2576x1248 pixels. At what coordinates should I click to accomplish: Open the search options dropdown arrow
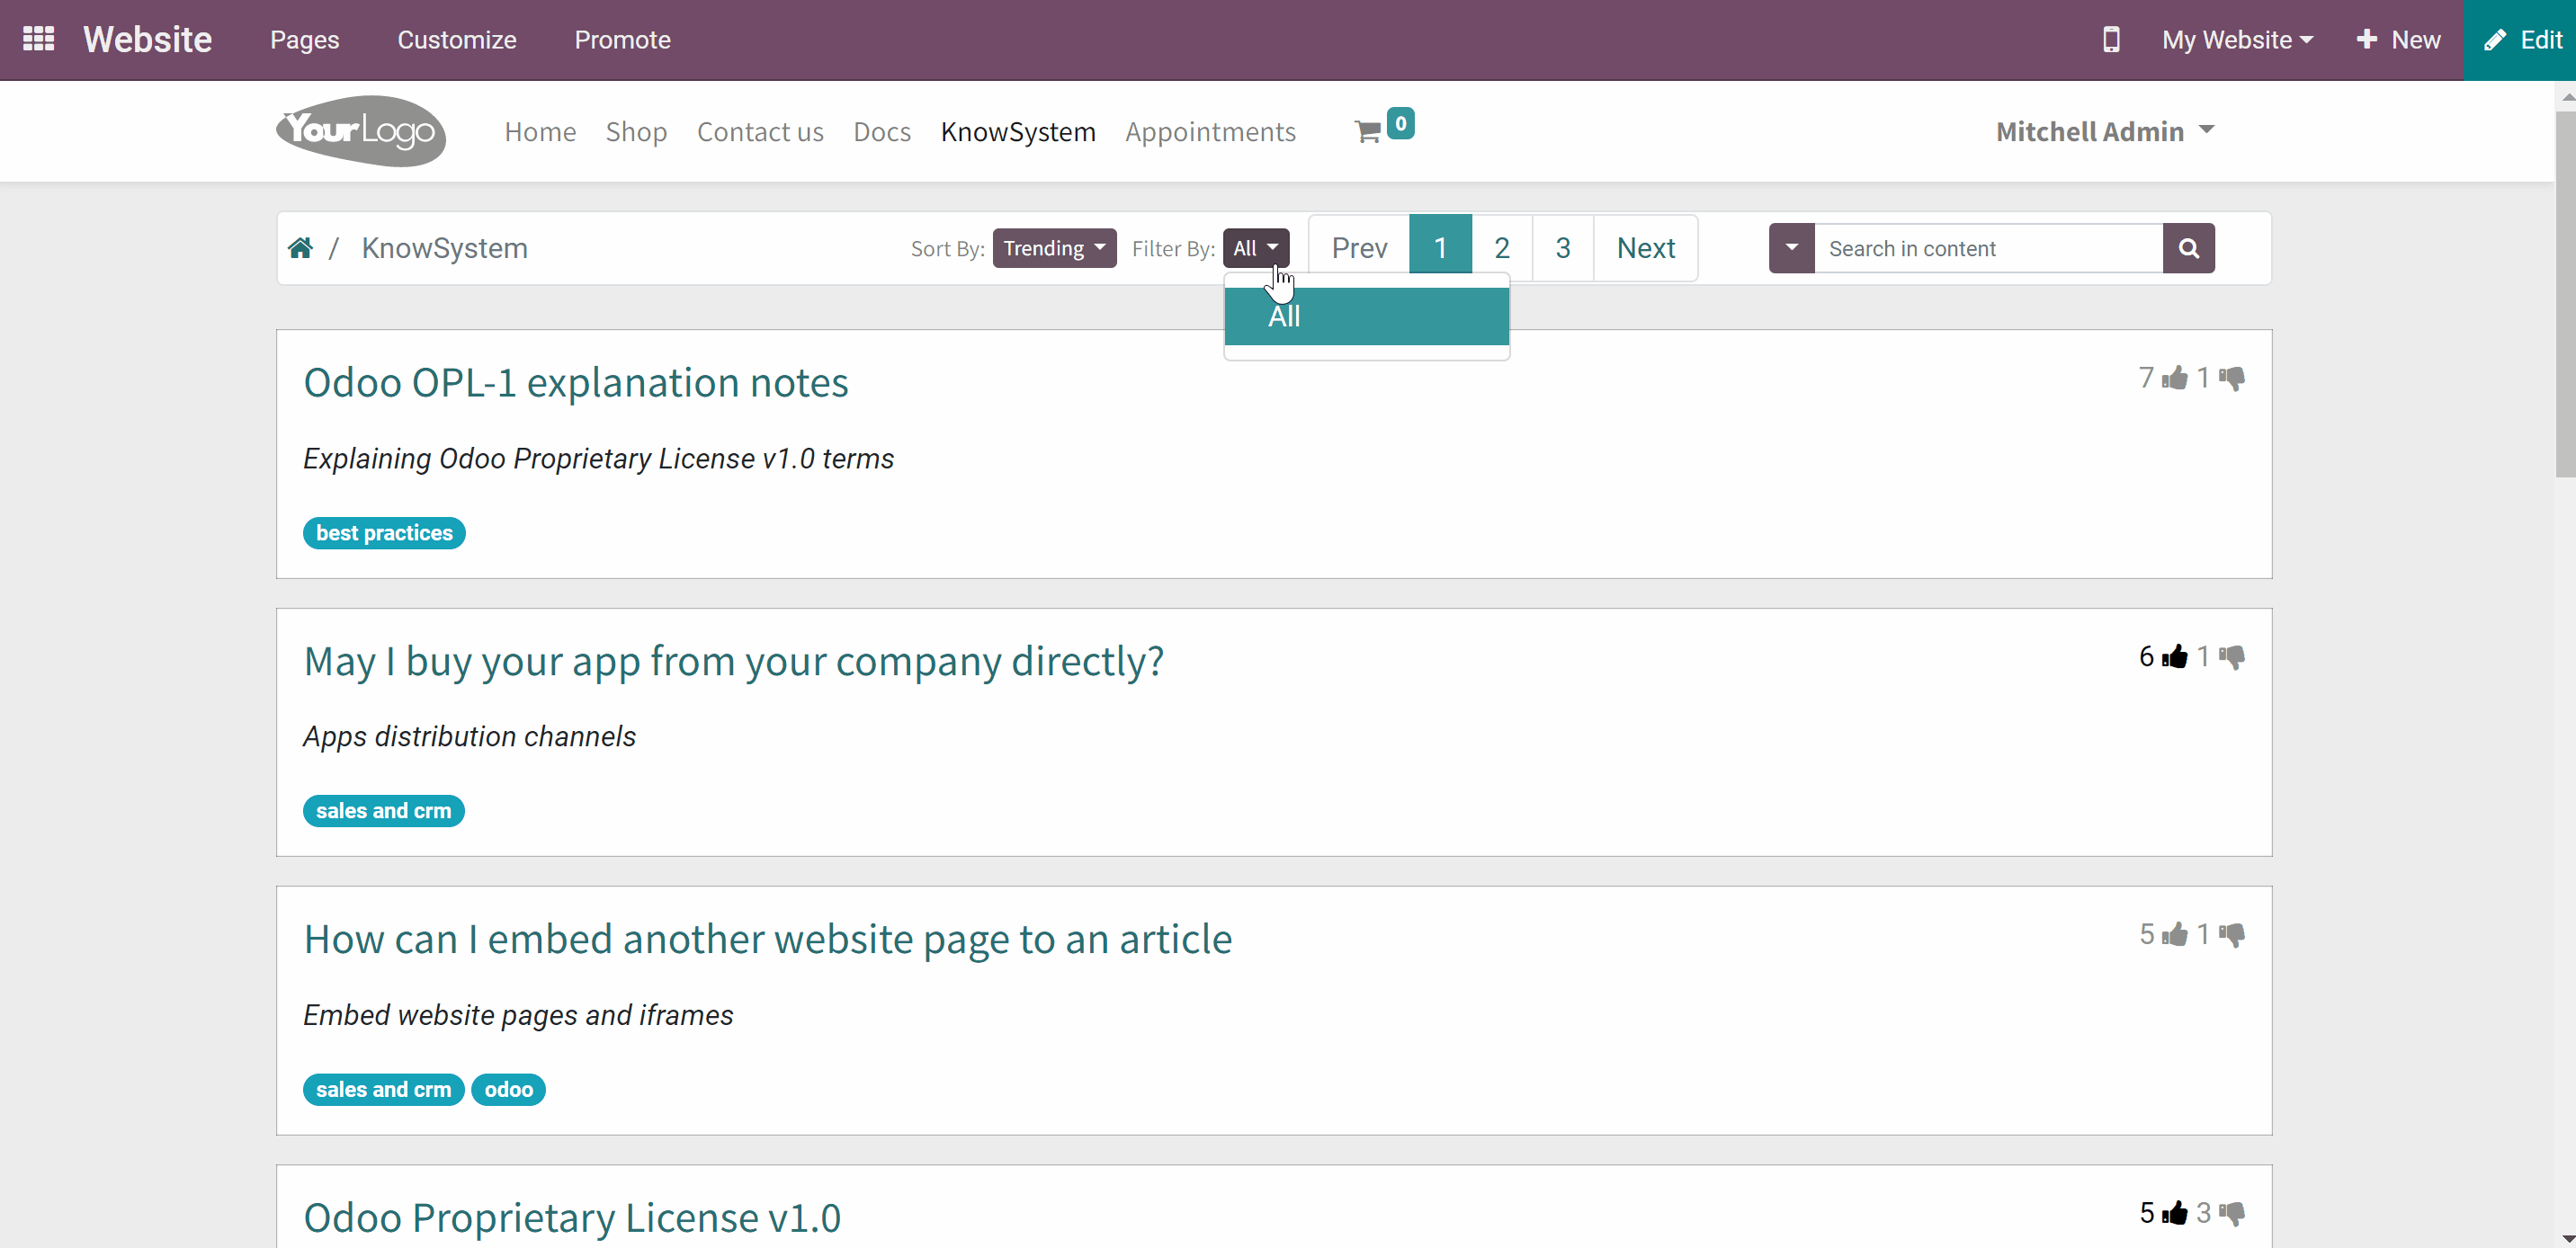[x=1791, y=248]
